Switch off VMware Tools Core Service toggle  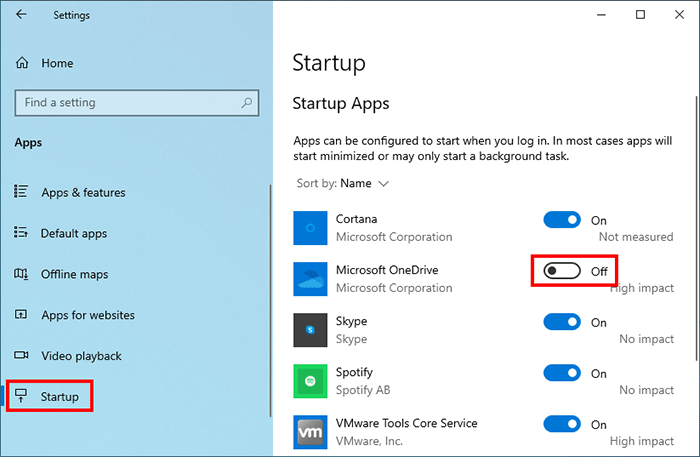click(562, 424)
